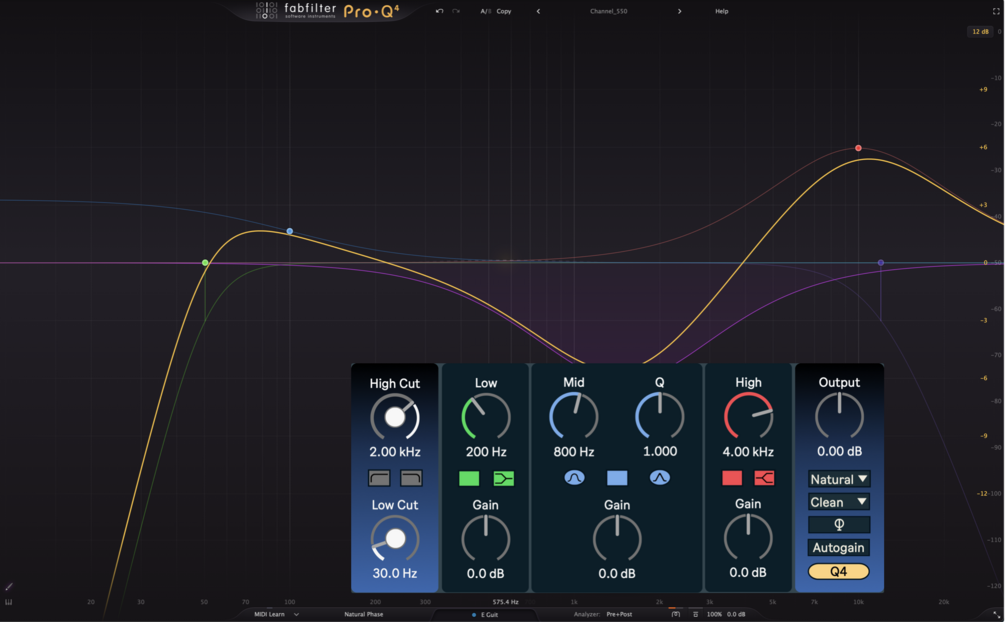Click the 575.4 Hz frequency readout
The height and width of the screenshot is (622, 1005).
pos(505,602)
